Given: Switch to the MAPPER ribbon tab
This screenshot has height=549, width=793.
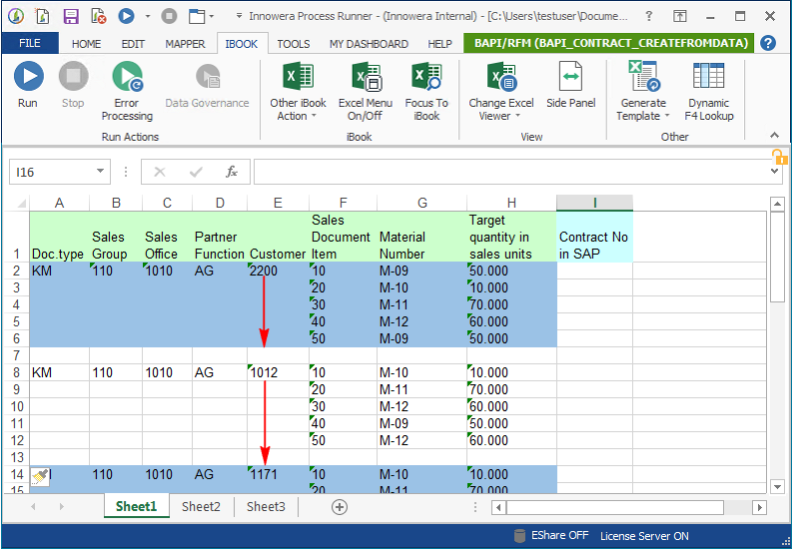Looking at the screenshot, I should (184, 44).
